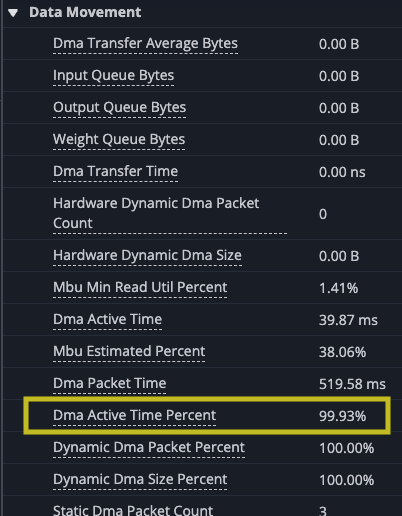
Task: Open Dynamic Dma Packet Percent metric
Action: coord(149,447)
